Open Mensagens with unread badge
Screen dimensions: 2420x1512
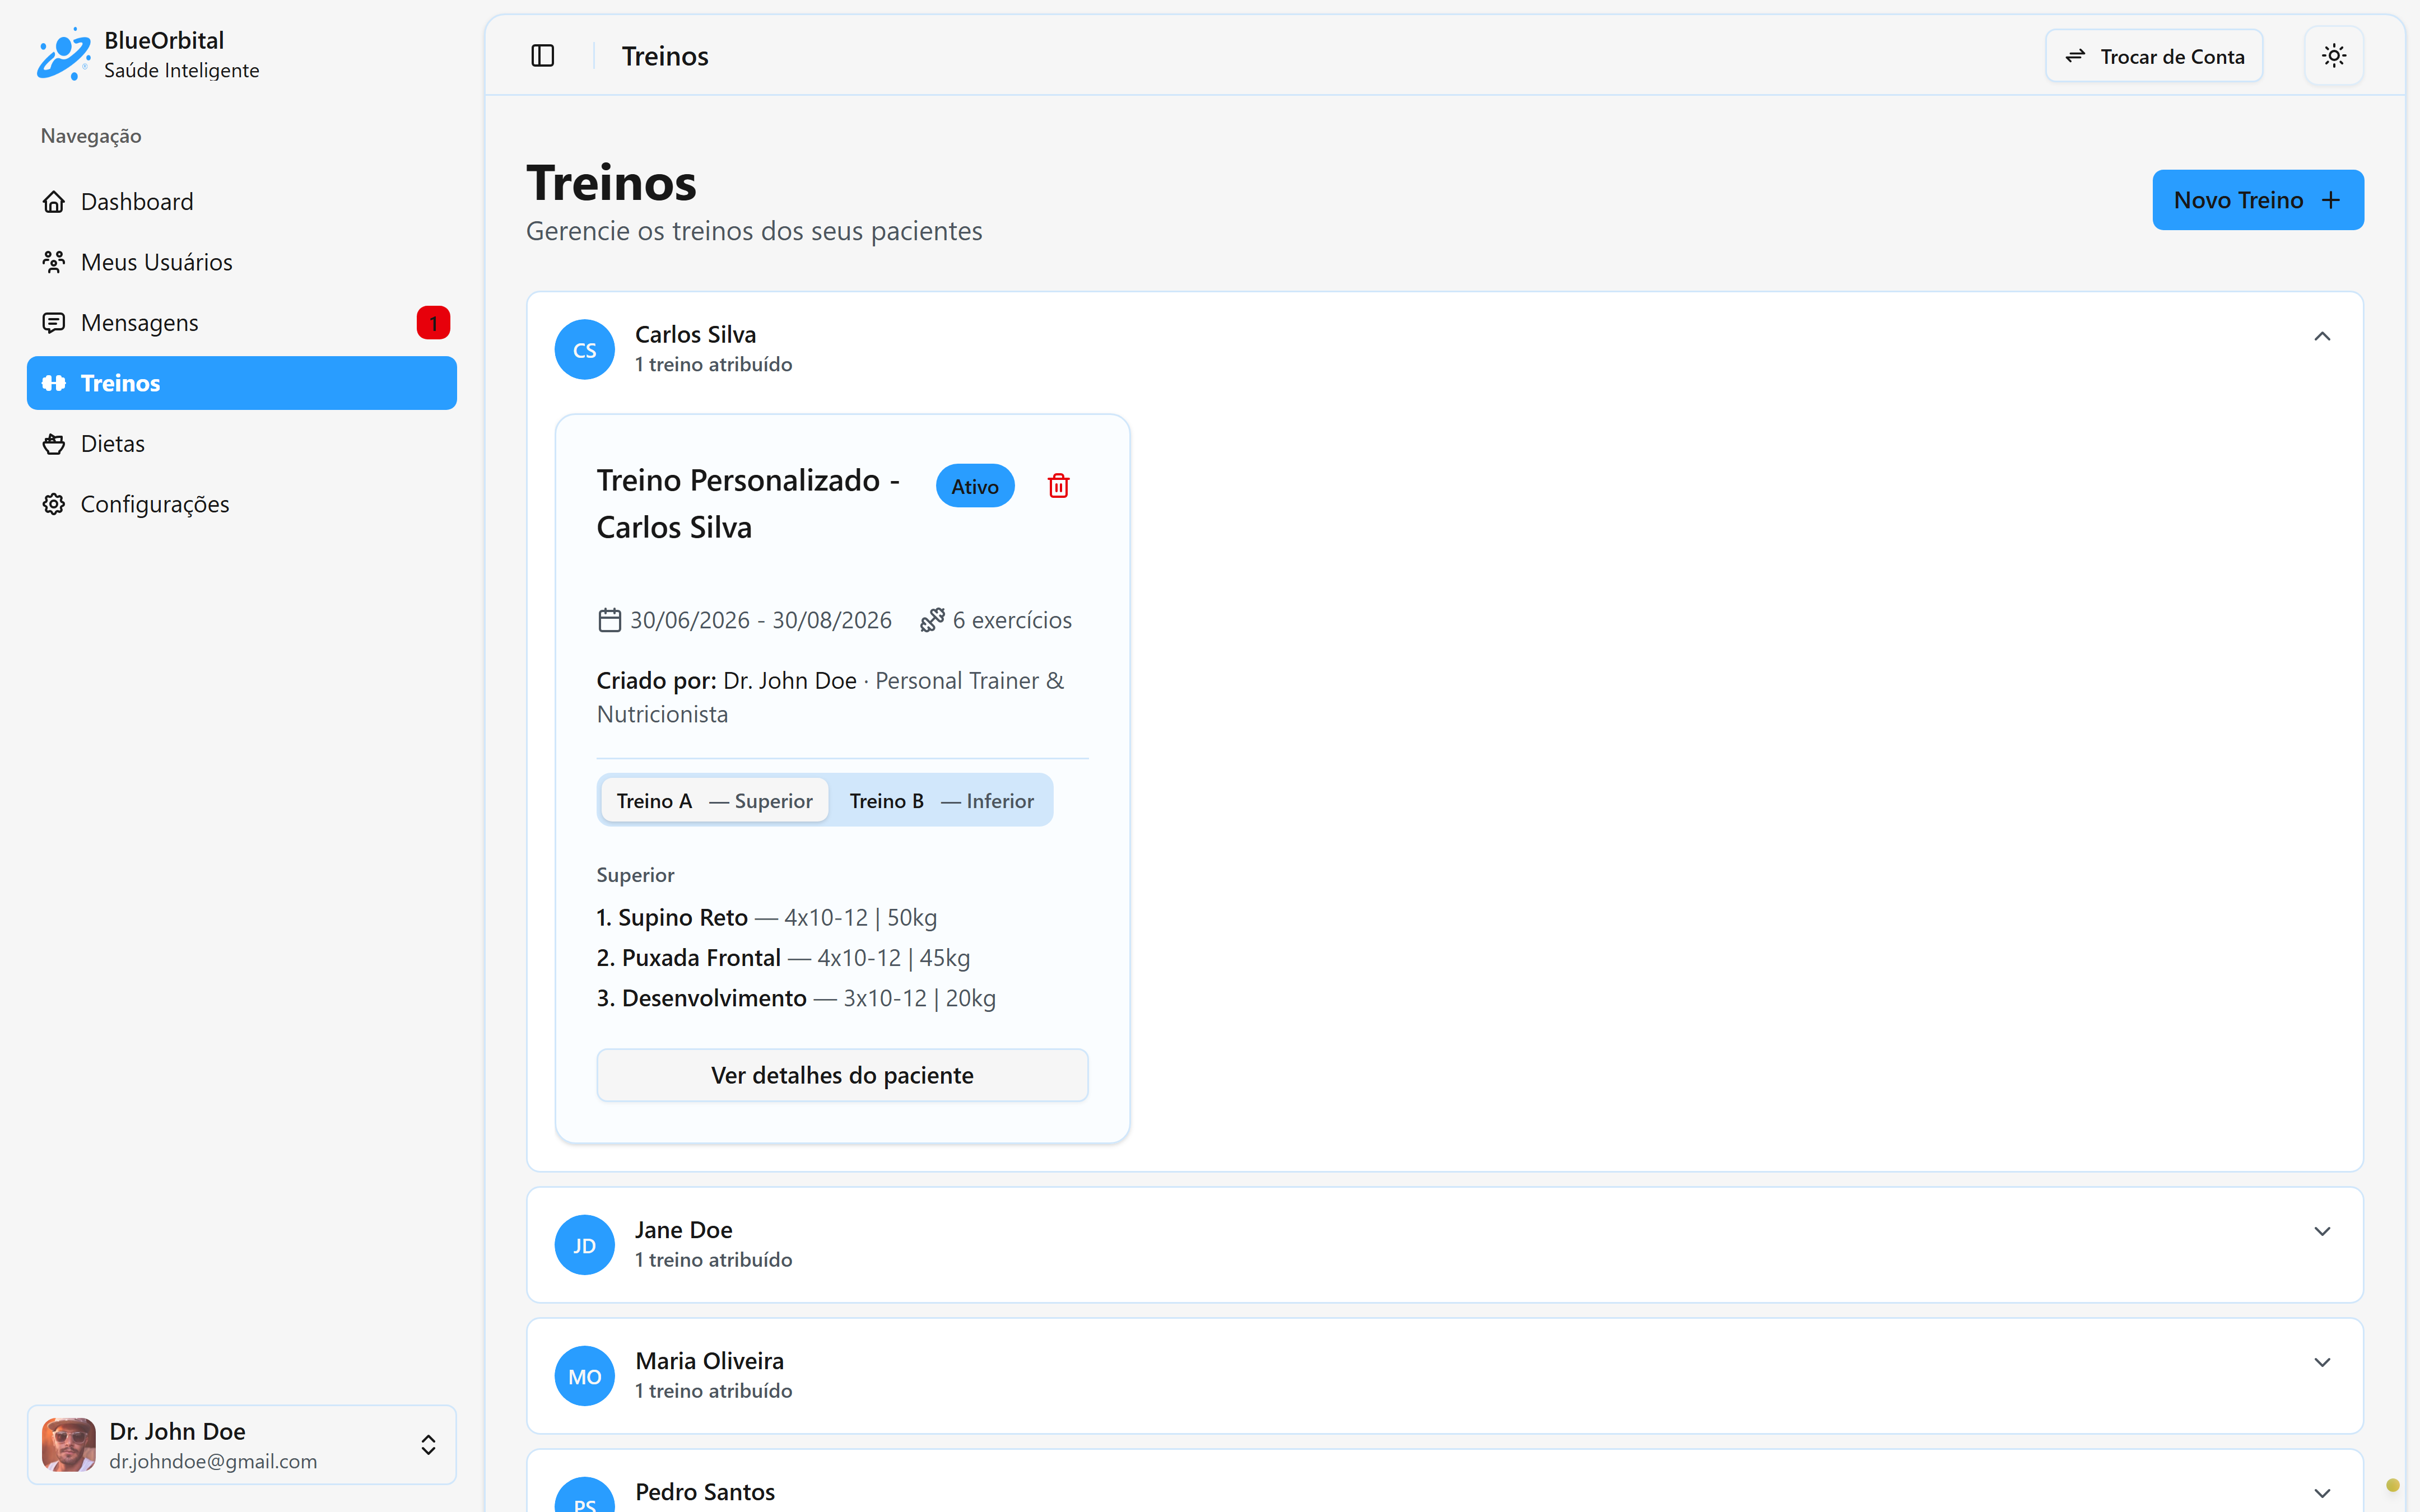[242, 323]
